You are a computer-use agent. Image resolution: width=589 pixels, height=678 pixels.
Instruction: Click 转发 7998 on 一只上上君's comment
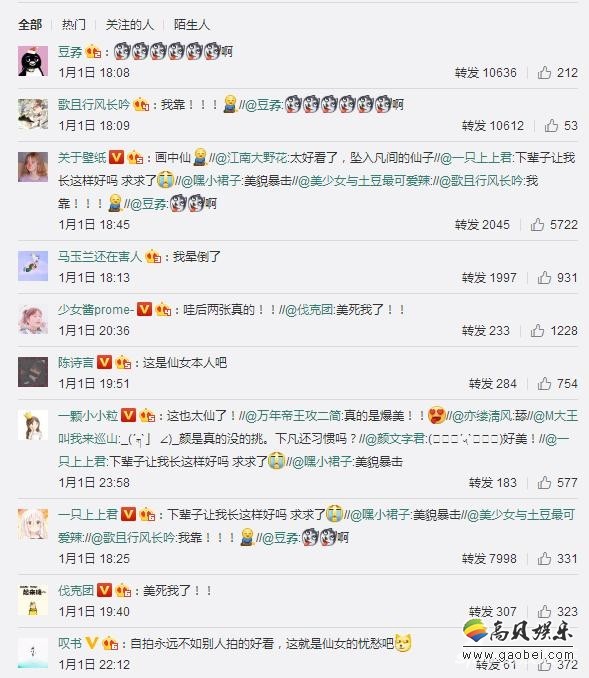coord(489,559)
